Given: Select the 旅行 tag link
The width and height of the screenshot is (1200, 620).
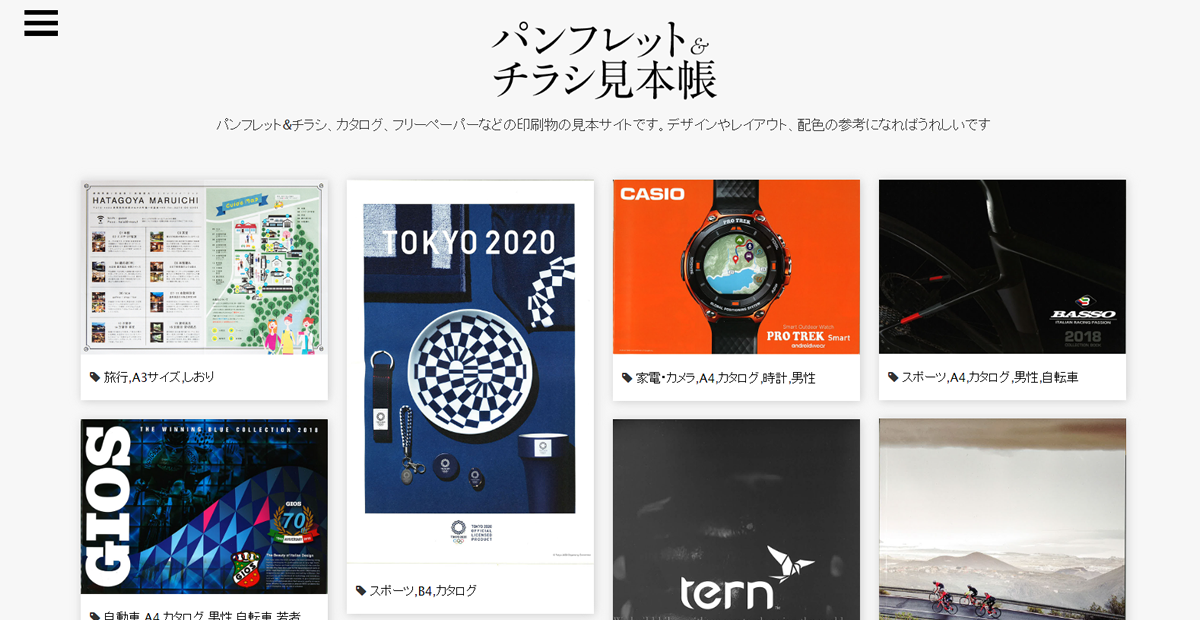Looking at the screenshot, I should [116, 377].
